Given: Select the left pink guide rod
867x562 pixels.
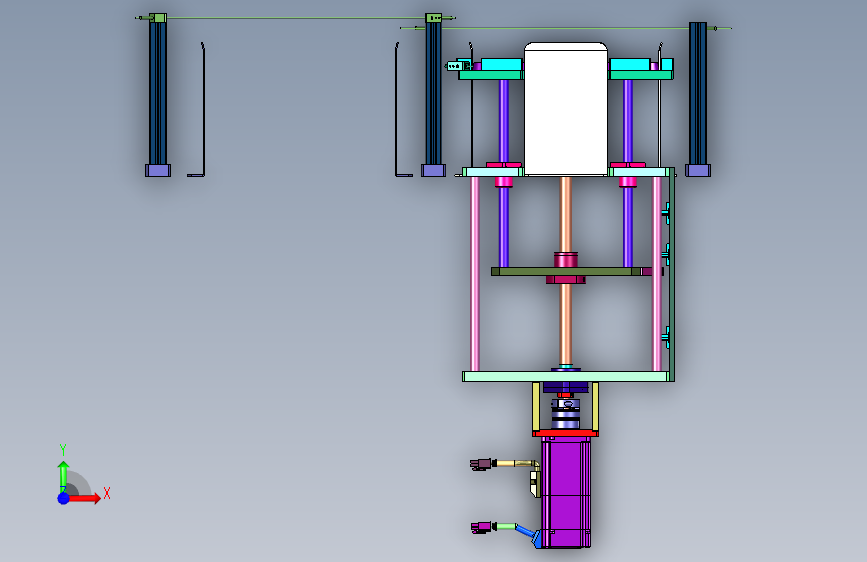Looking at the screenshot, I should [x=475, y=274].
